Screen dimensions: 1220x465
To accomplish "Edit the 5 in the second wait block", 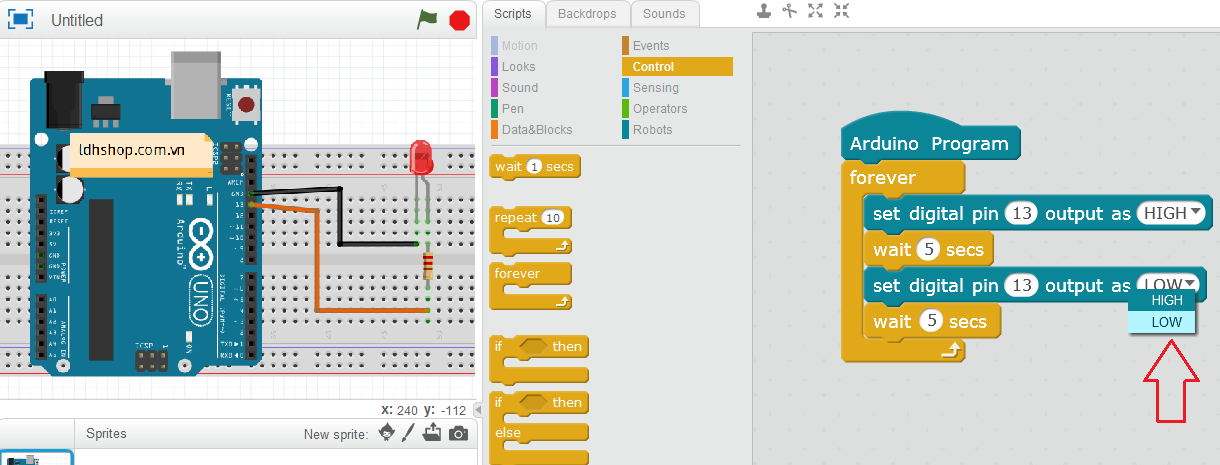I will pyautogui.click(x=930, y=321).
